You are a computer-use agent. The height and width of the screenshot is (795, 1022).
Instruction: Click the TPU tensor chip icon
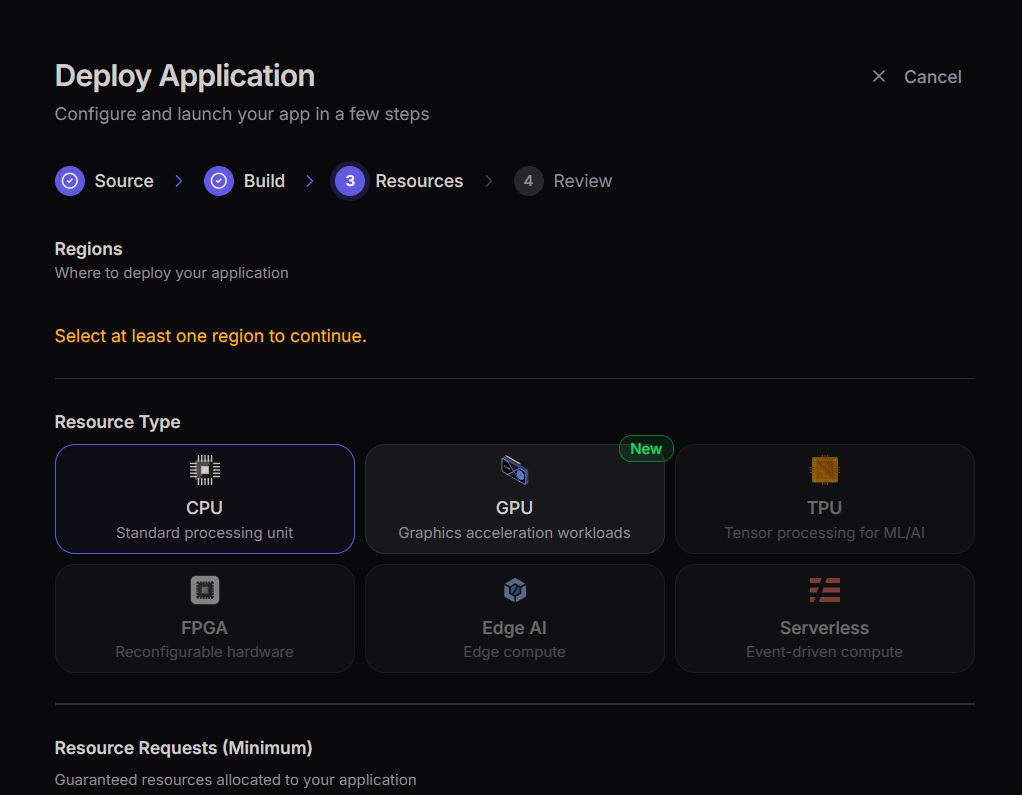tap(824, 469)
